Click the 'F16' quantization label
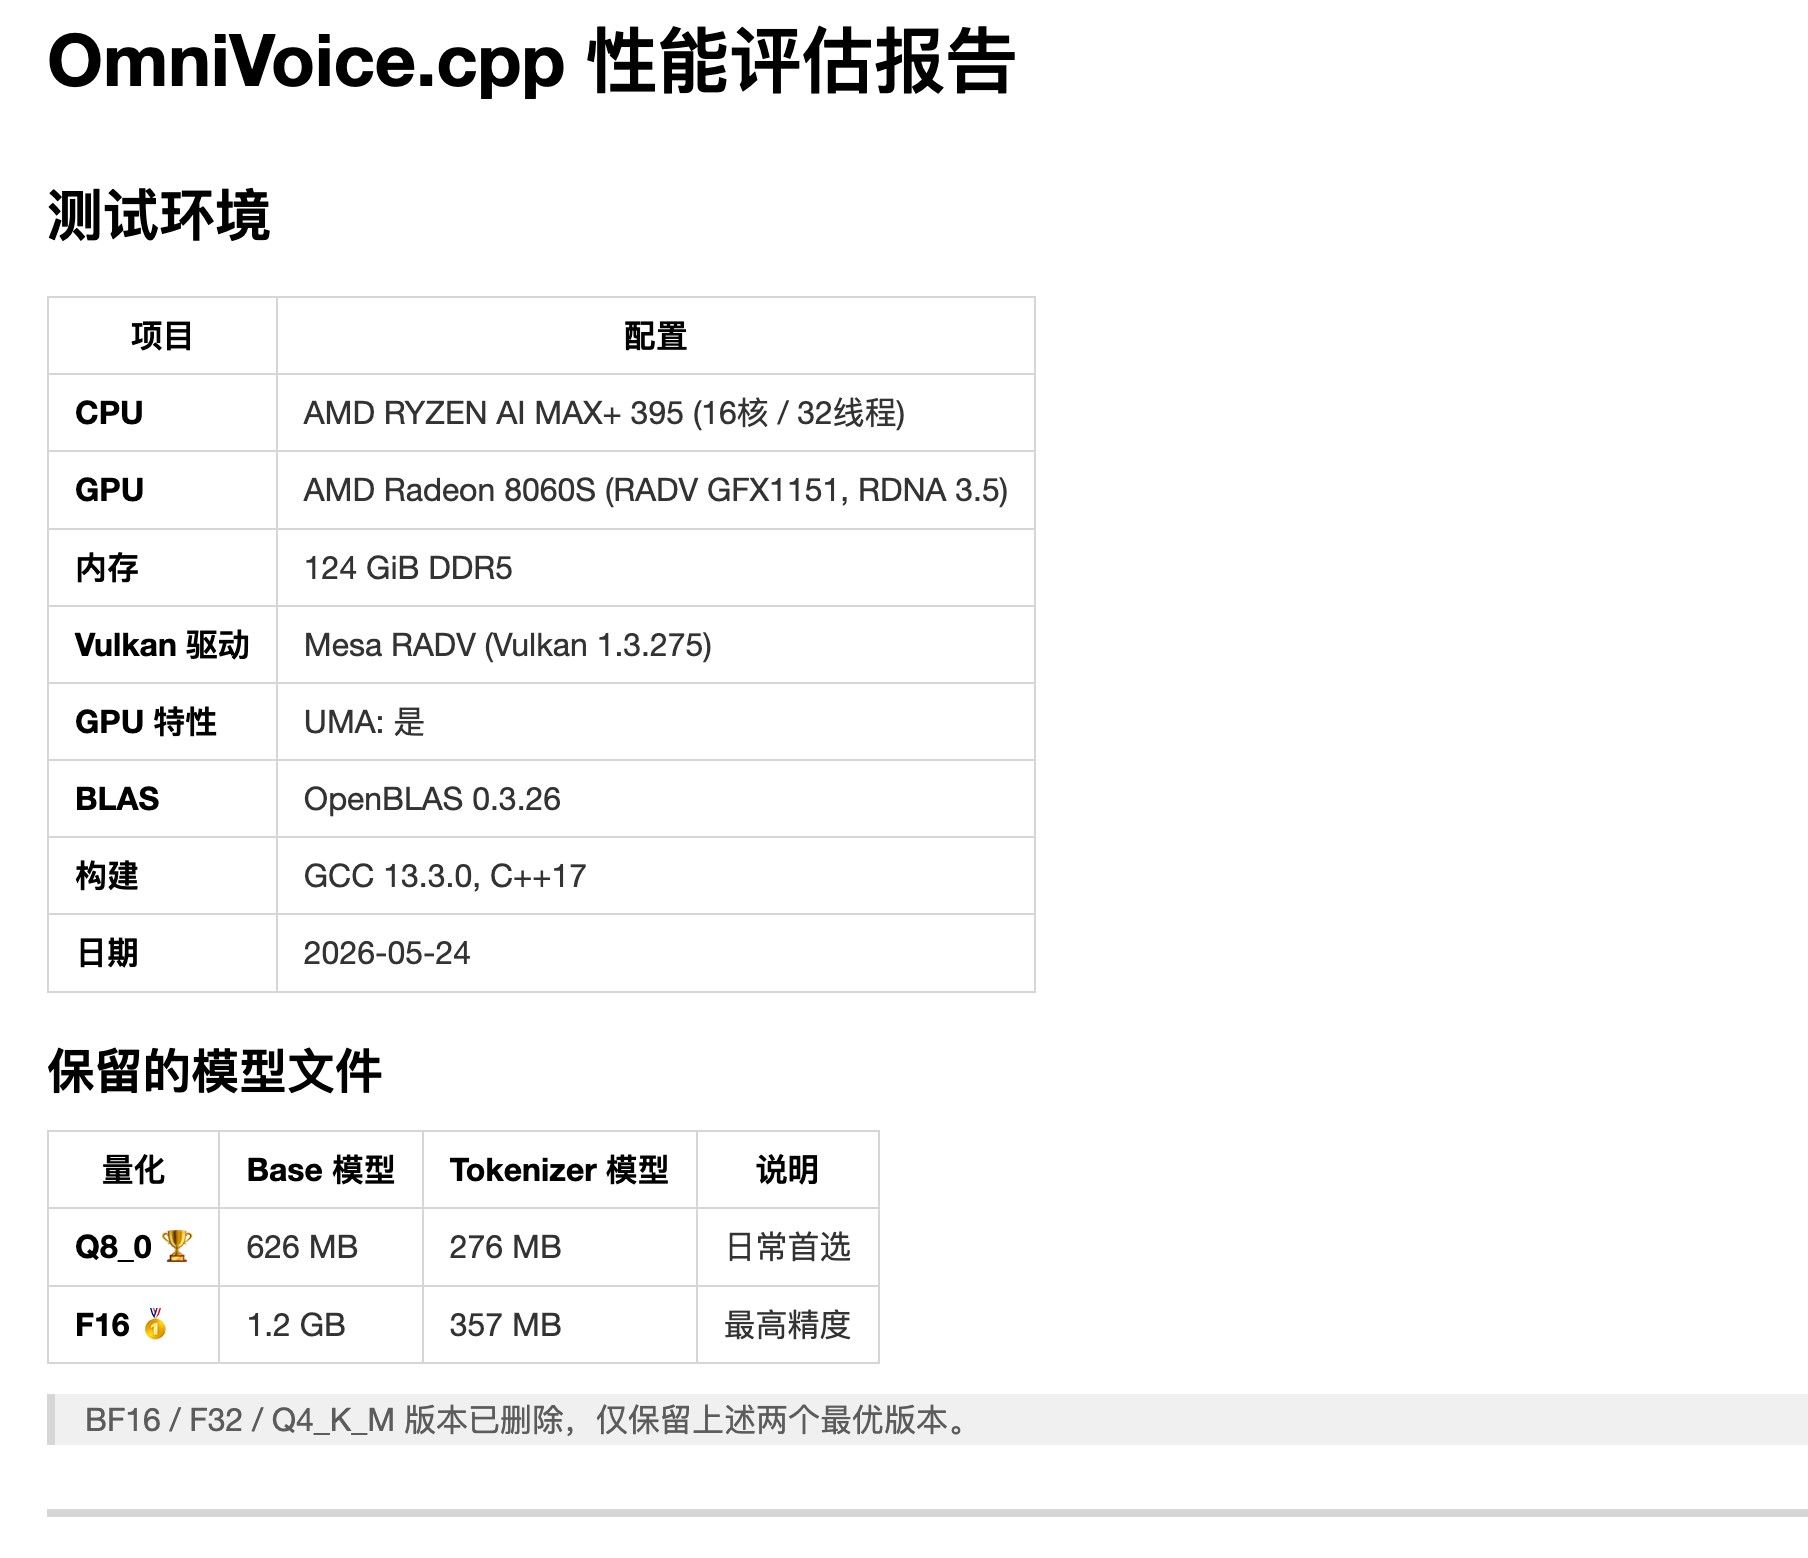The height and width of the screenshot is (1558, 1808). click(102, 1325)
